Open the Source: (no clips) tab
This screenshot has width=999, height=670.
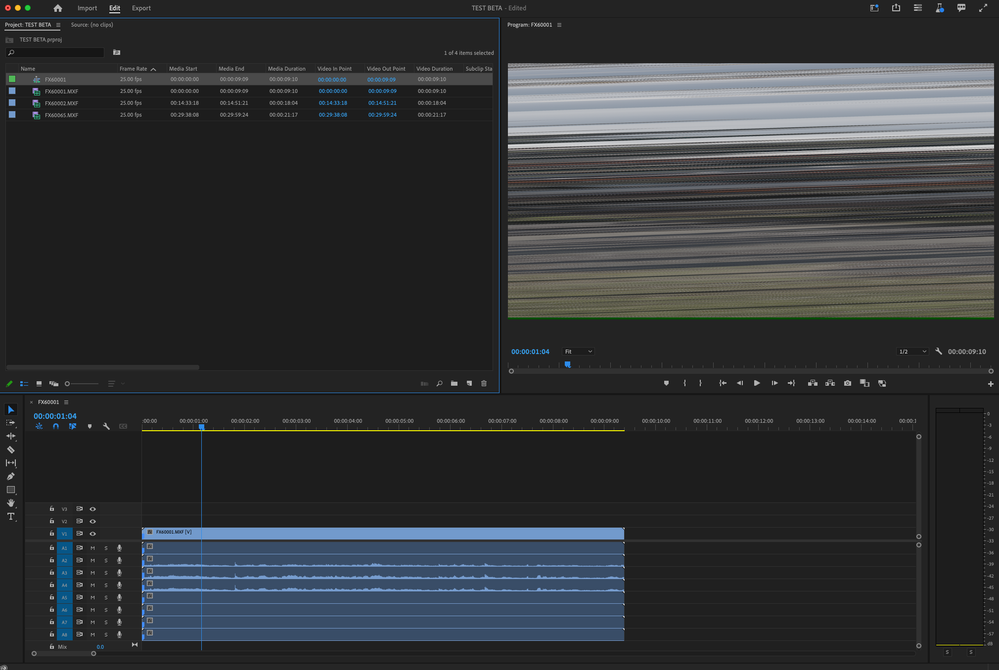[x=93, y=25]
